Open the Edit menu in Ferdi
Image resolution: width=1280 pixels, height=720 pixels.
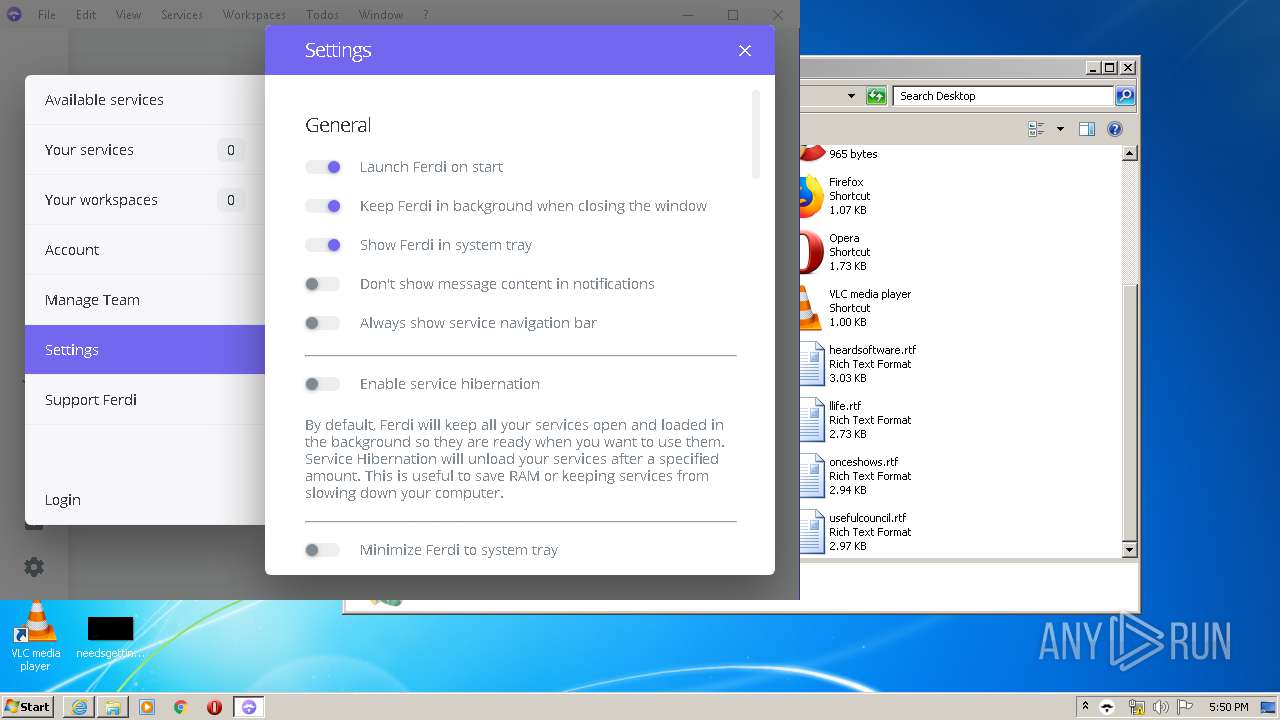click(x=86, y=15)
